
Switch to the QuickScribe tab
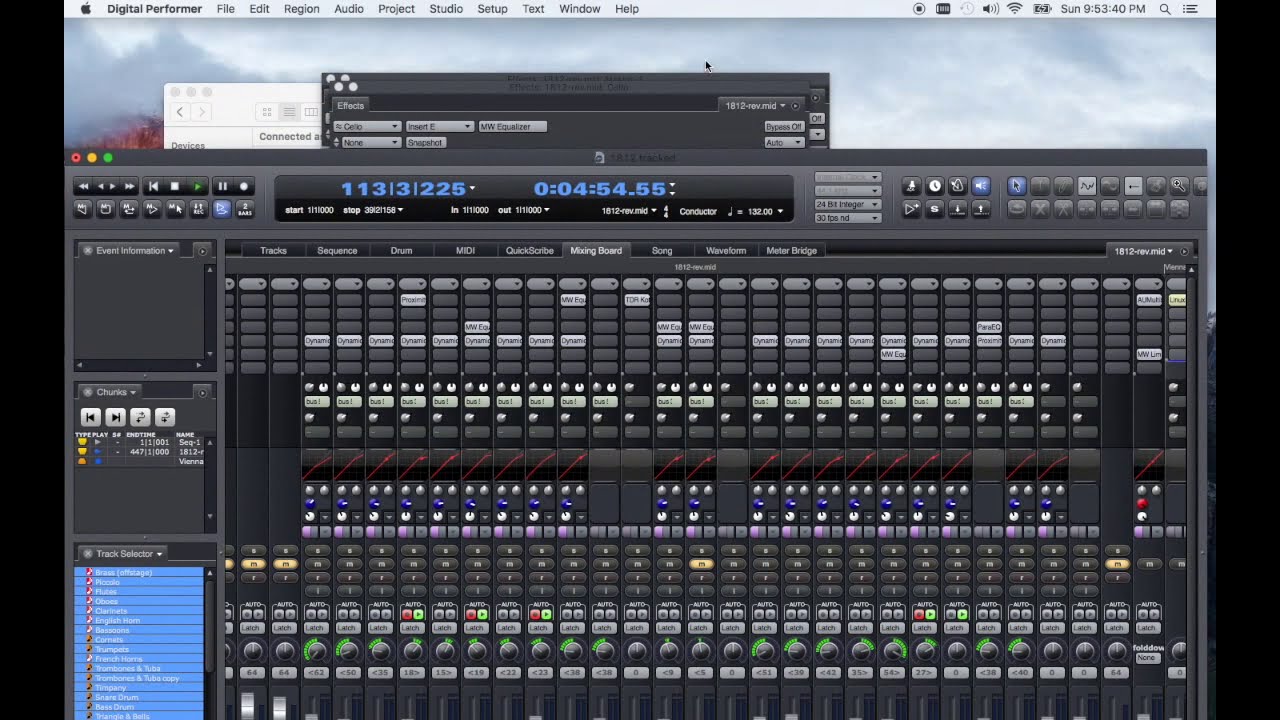point(529,251)
